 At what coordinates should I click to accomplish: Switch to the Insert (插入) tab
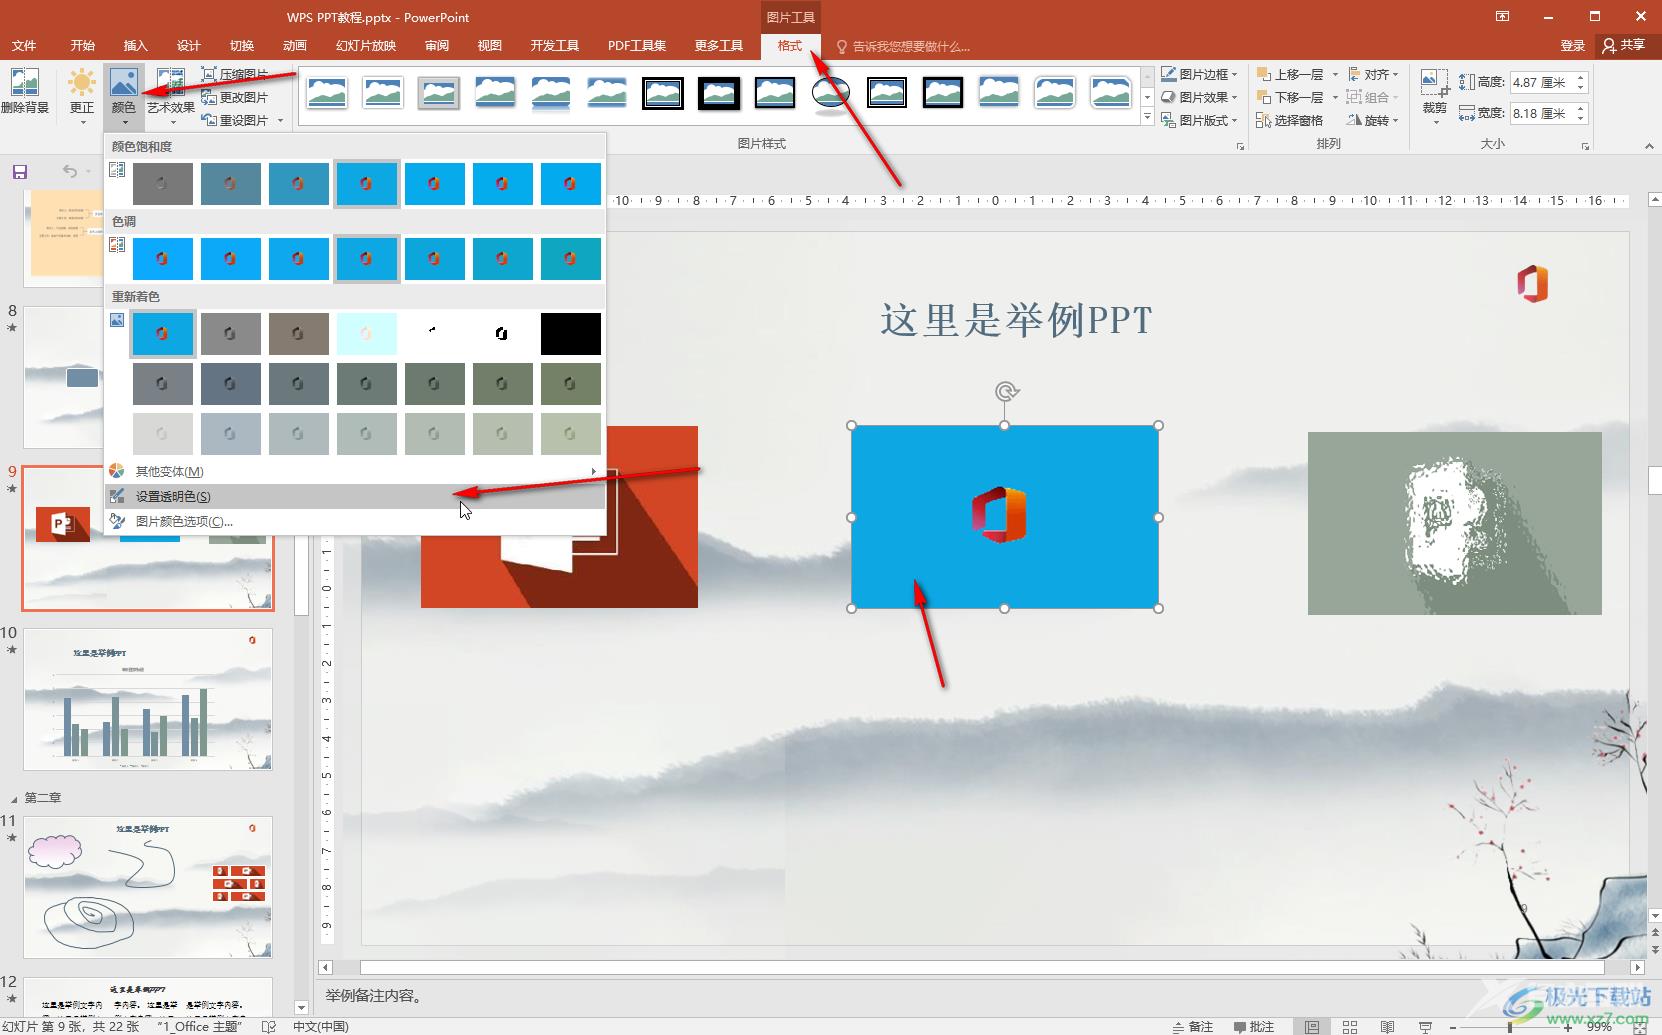pos(135,46)
